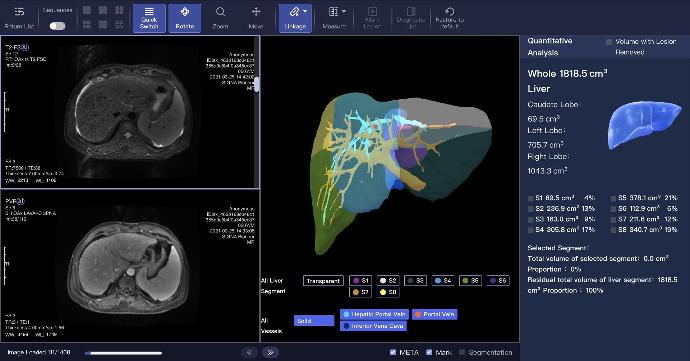Activate the Quick Switch tool
The image size is (690, 361).
click(149, 18)
